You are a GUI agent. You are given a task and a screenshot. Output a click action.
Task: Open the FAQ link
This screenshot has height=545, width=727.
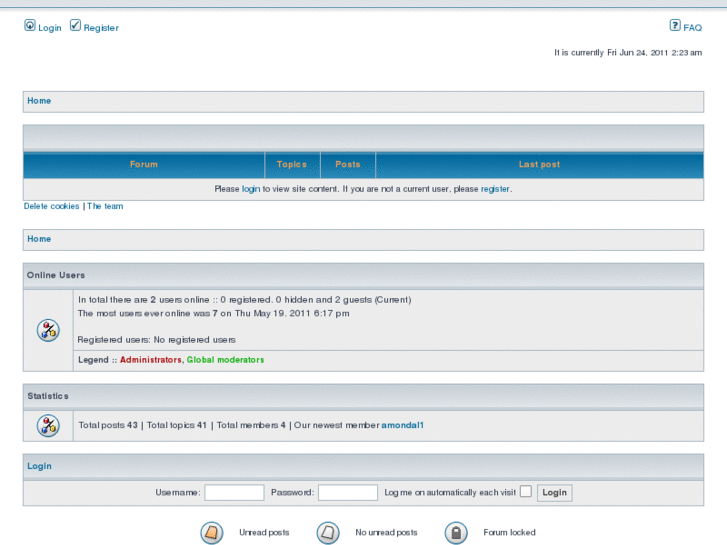pos(692,28)
